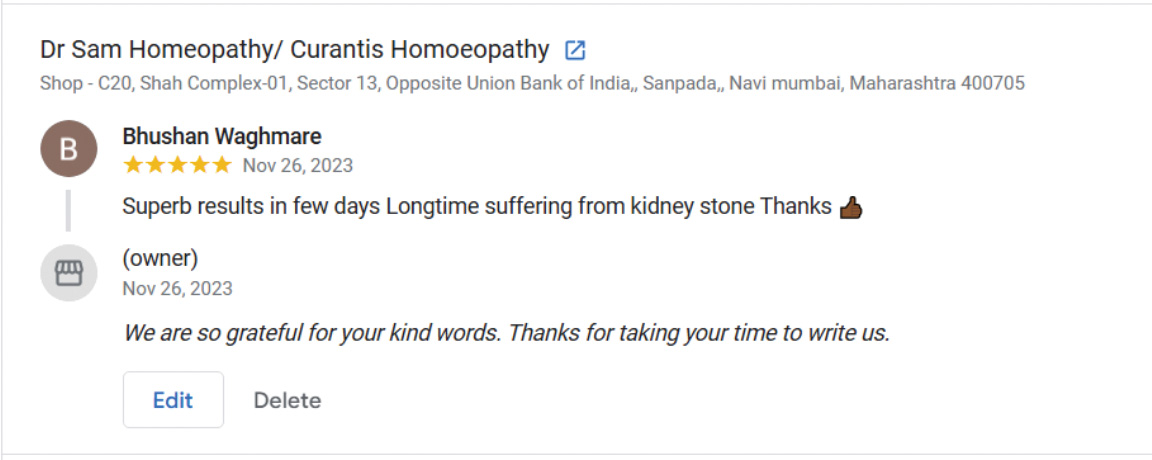Delete the owner reply
This screenshot has width=1152, height=460.
(x=287, y=400)
